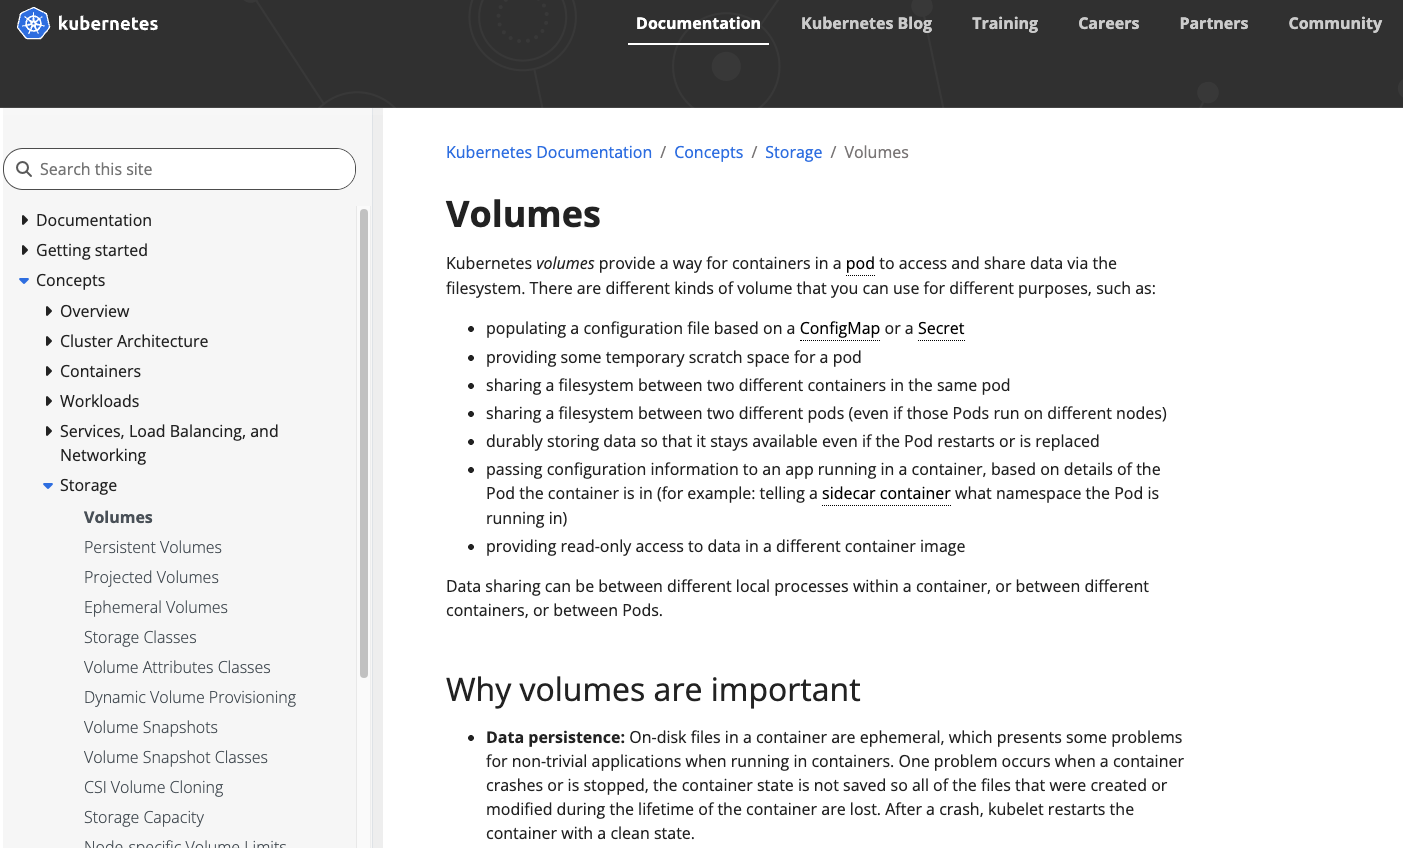Screen dimensions: 1403x848
Task: Open Kubernetes Blog in top navigation
Action: [x=866, y=23]
